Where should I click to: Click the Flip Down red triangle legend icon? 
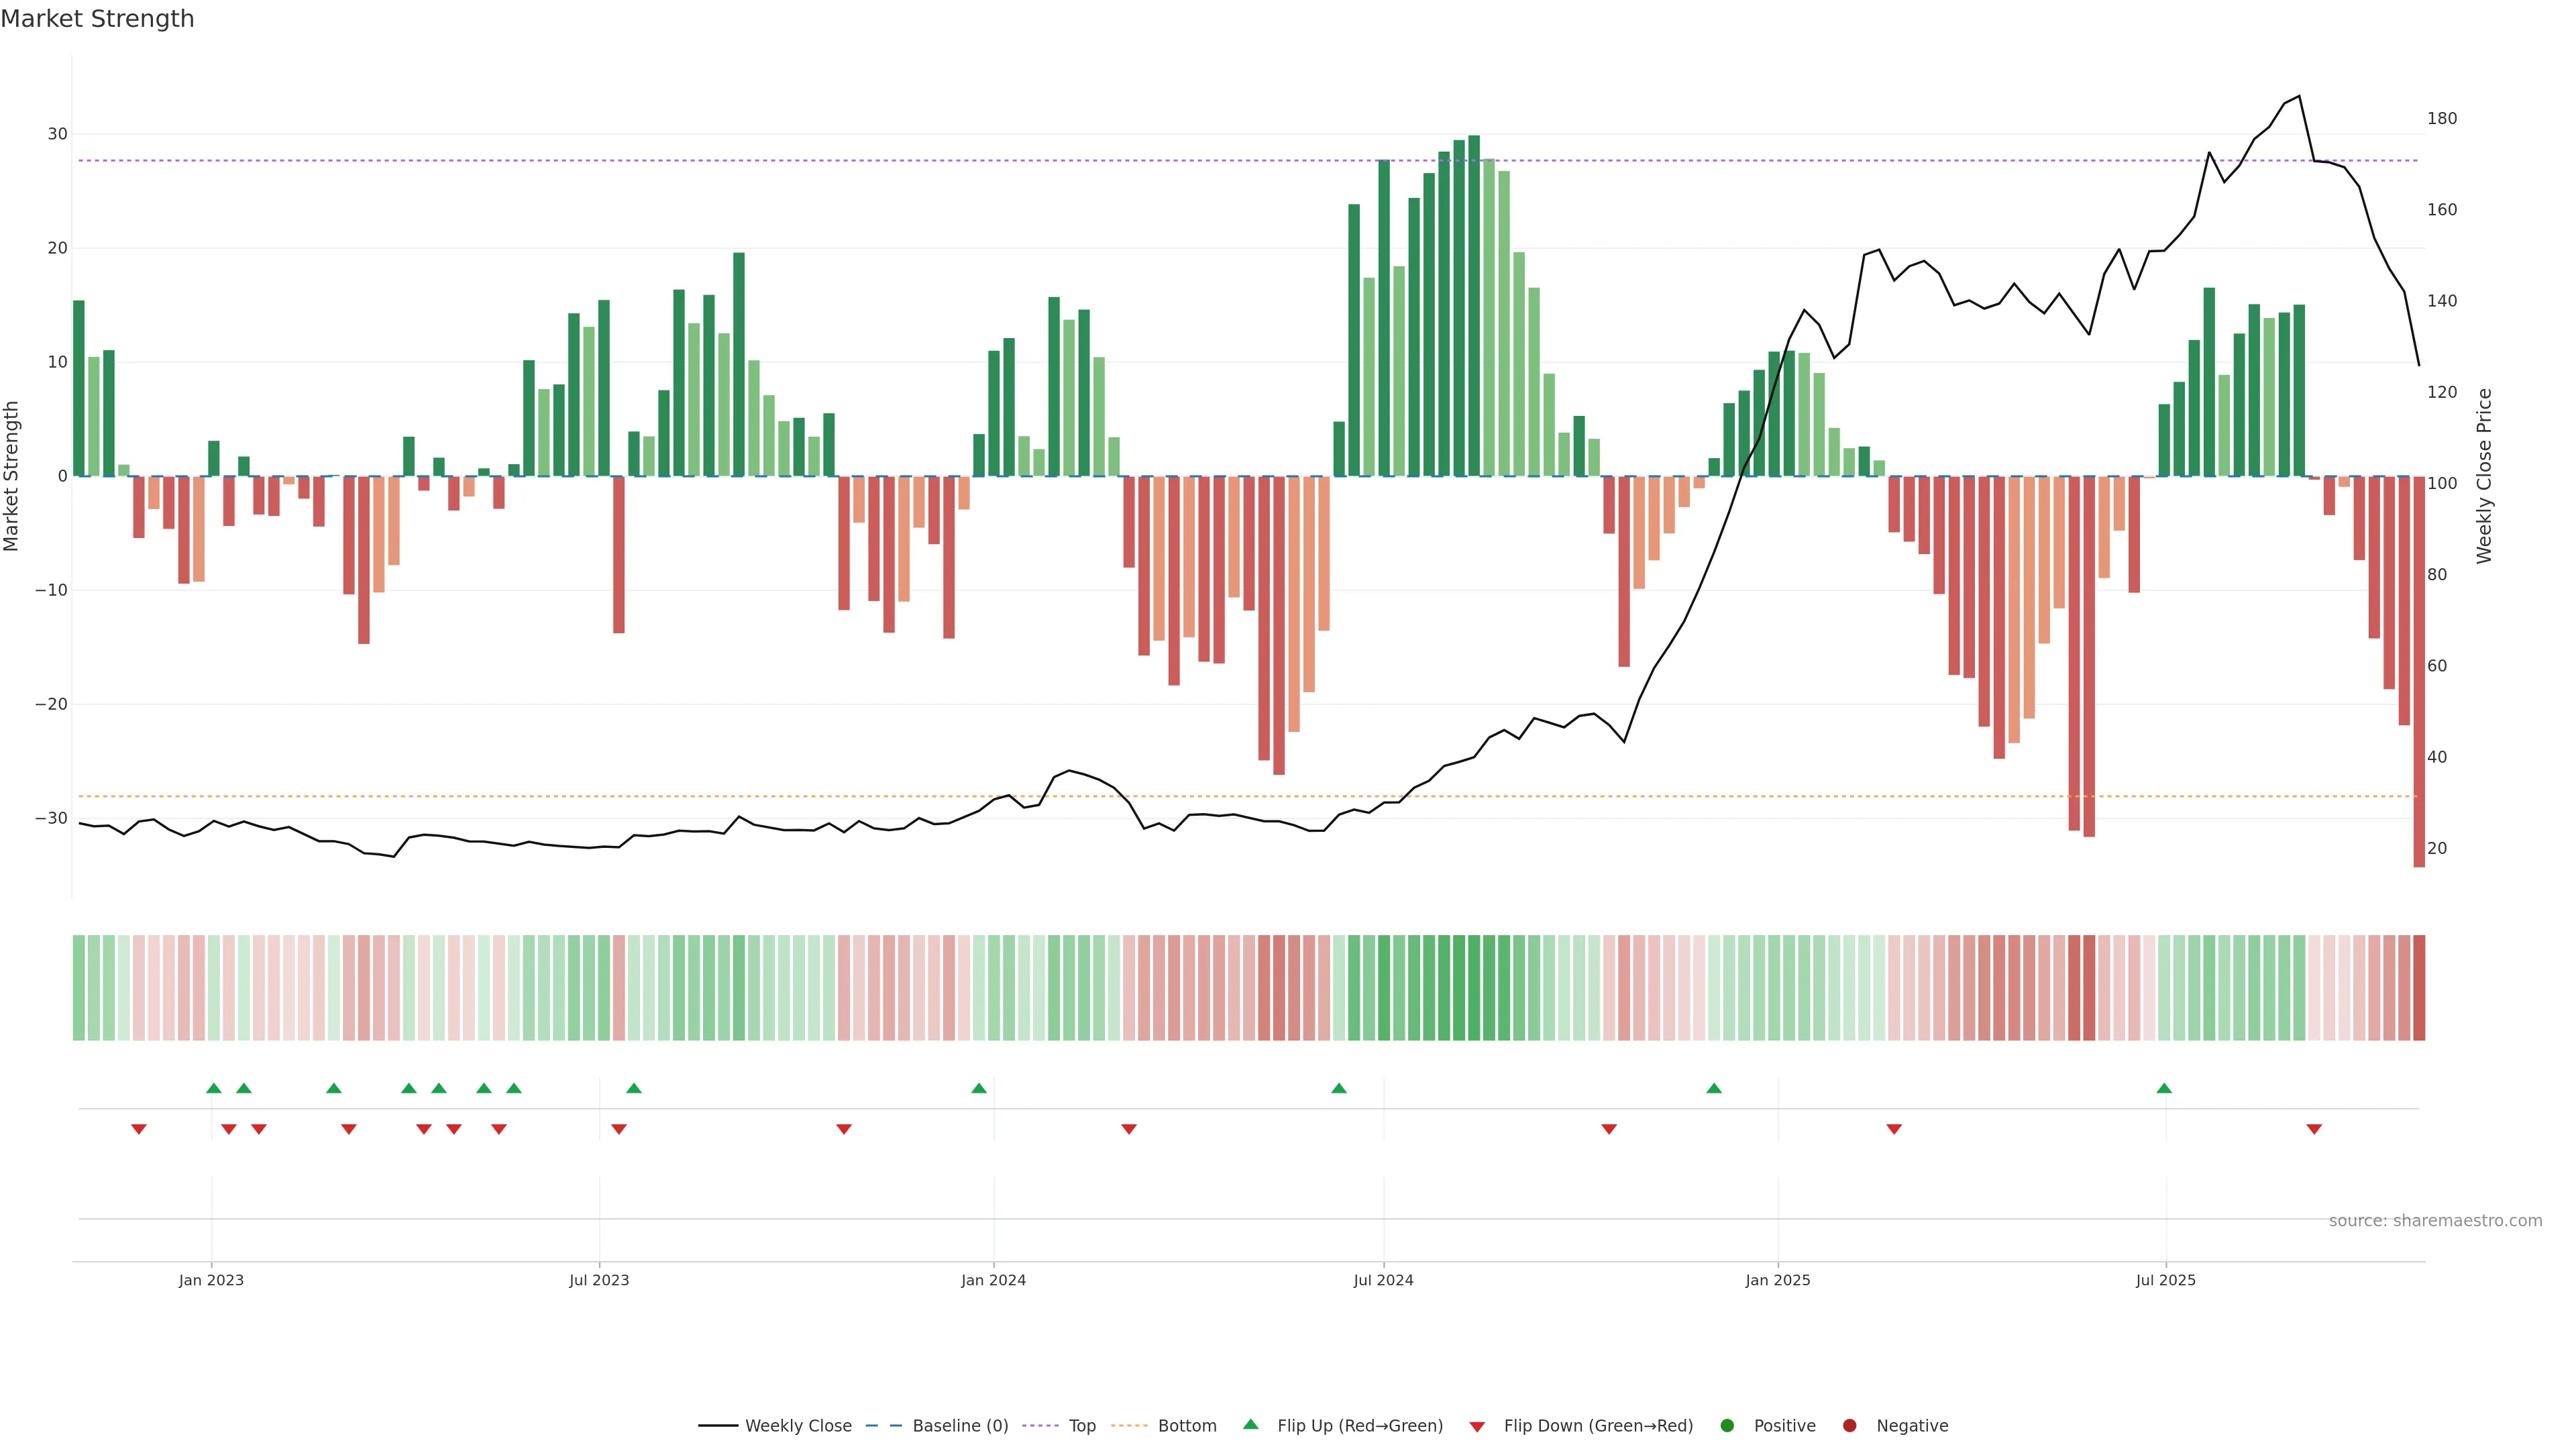pyautogui.click(x=1477, y=1427)
